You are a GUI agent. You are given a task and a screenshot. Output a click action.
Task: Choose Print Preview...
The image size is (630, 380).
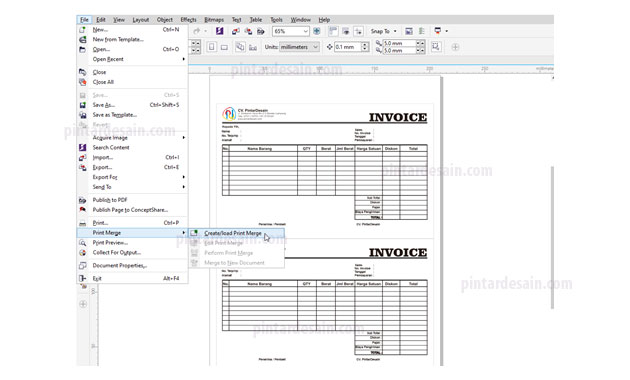click(132, 243)
